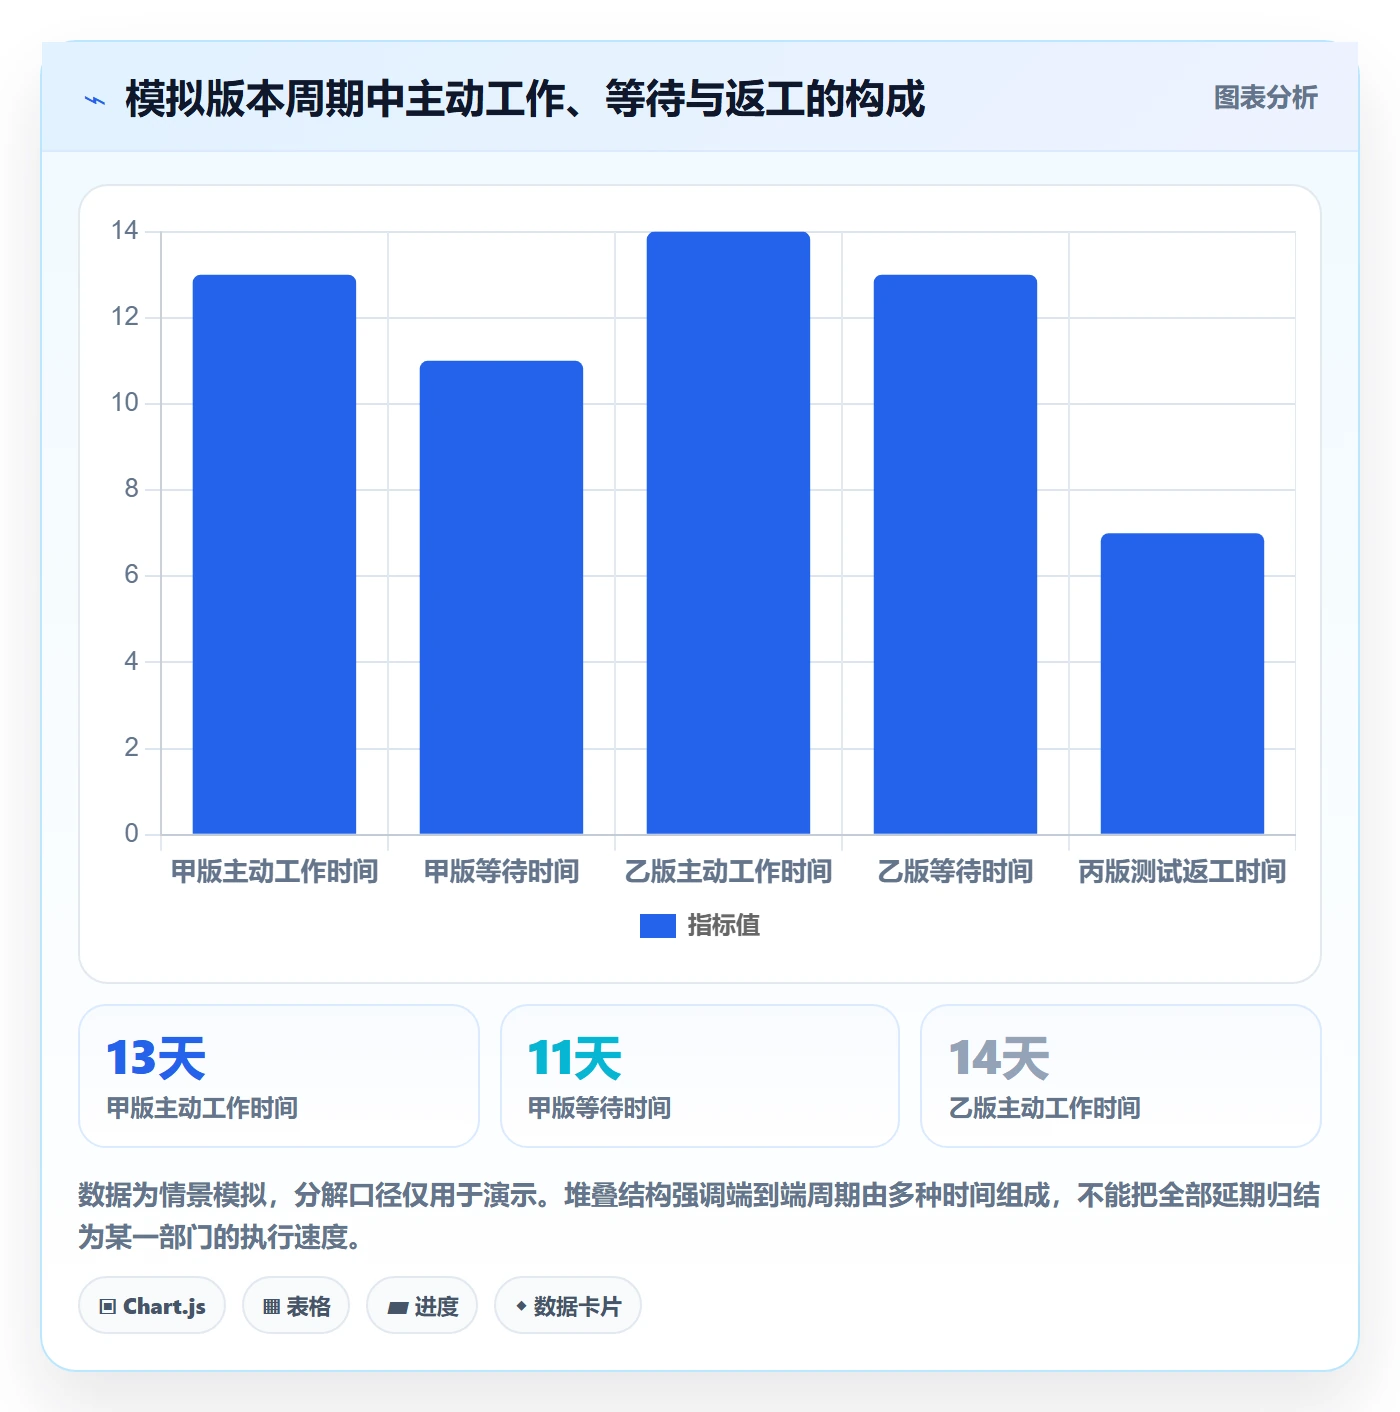
Task: Click the chart title 模拟版本周期中主动工作、等待与返工的构成
Action: pos(525,99)
